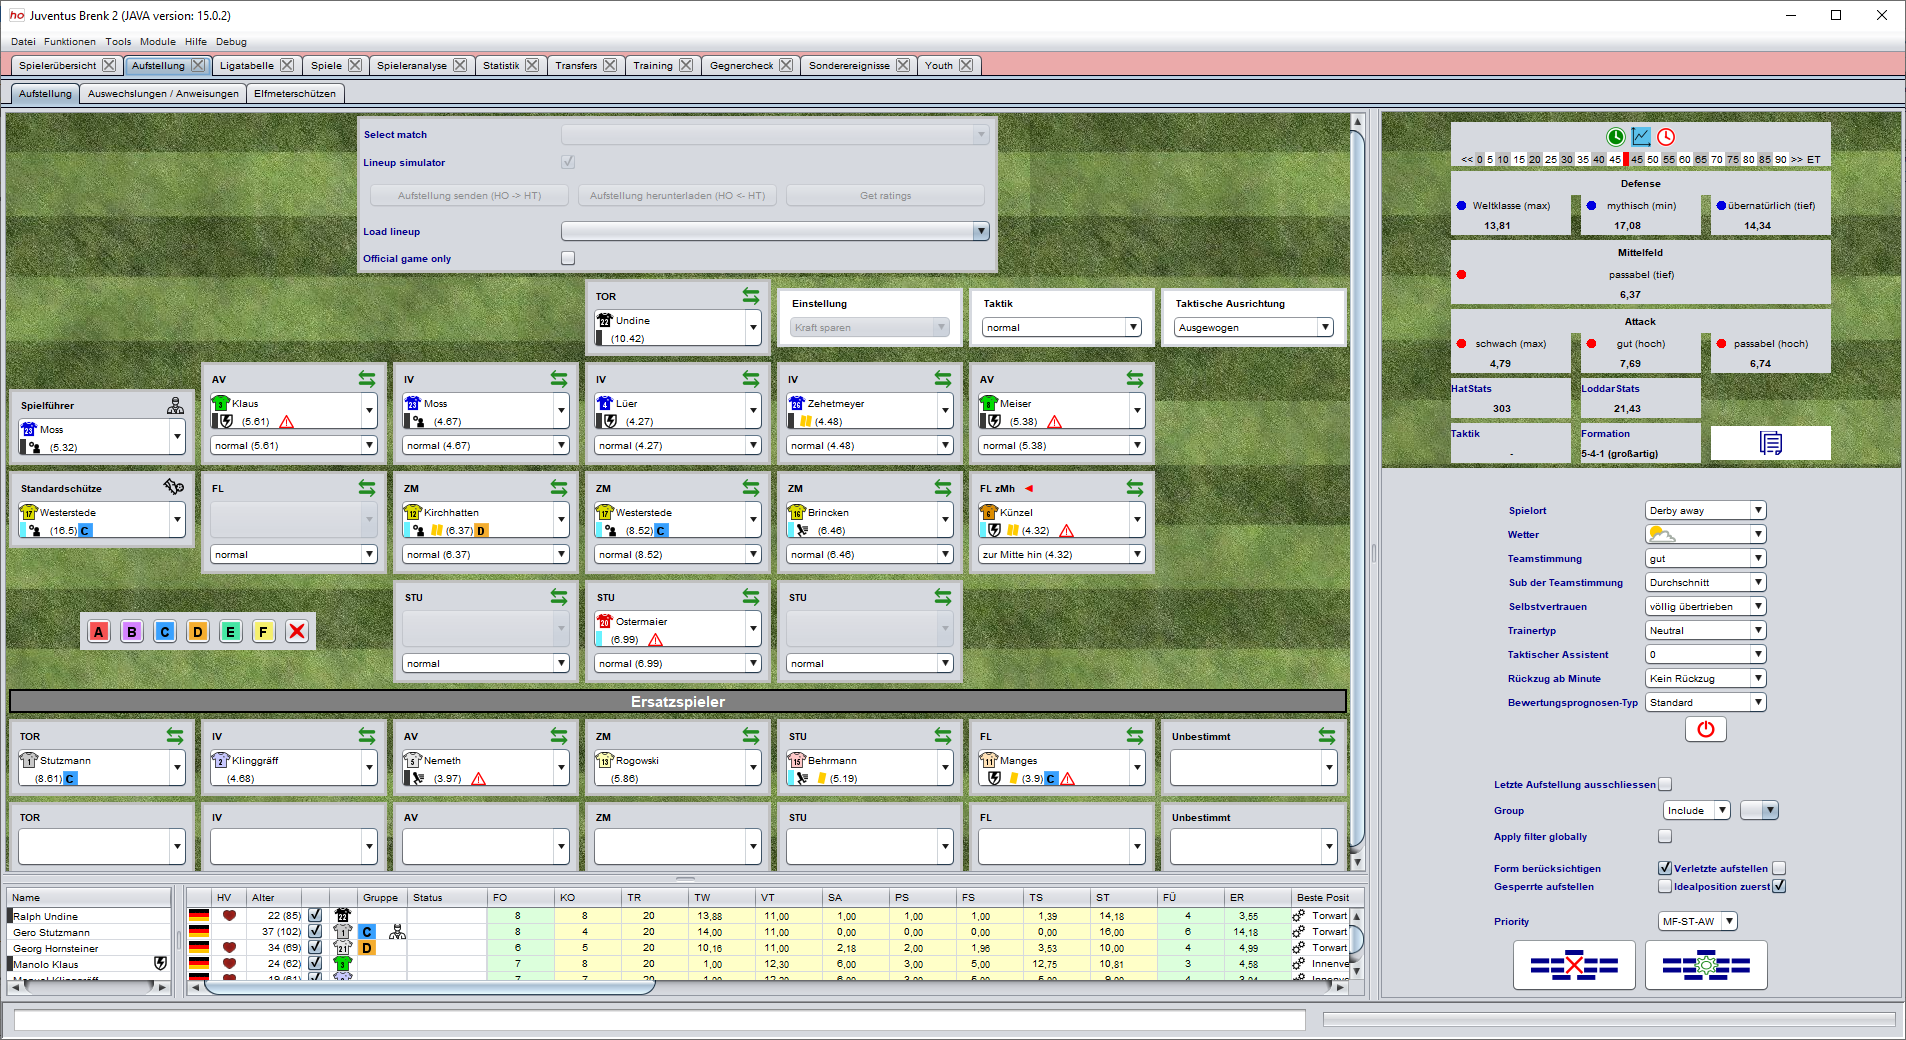Toggle Idealposition zuerst checkbox
Image resolution: width=1906 pixels, height=1040 pixels.
tap(1778, 886)
